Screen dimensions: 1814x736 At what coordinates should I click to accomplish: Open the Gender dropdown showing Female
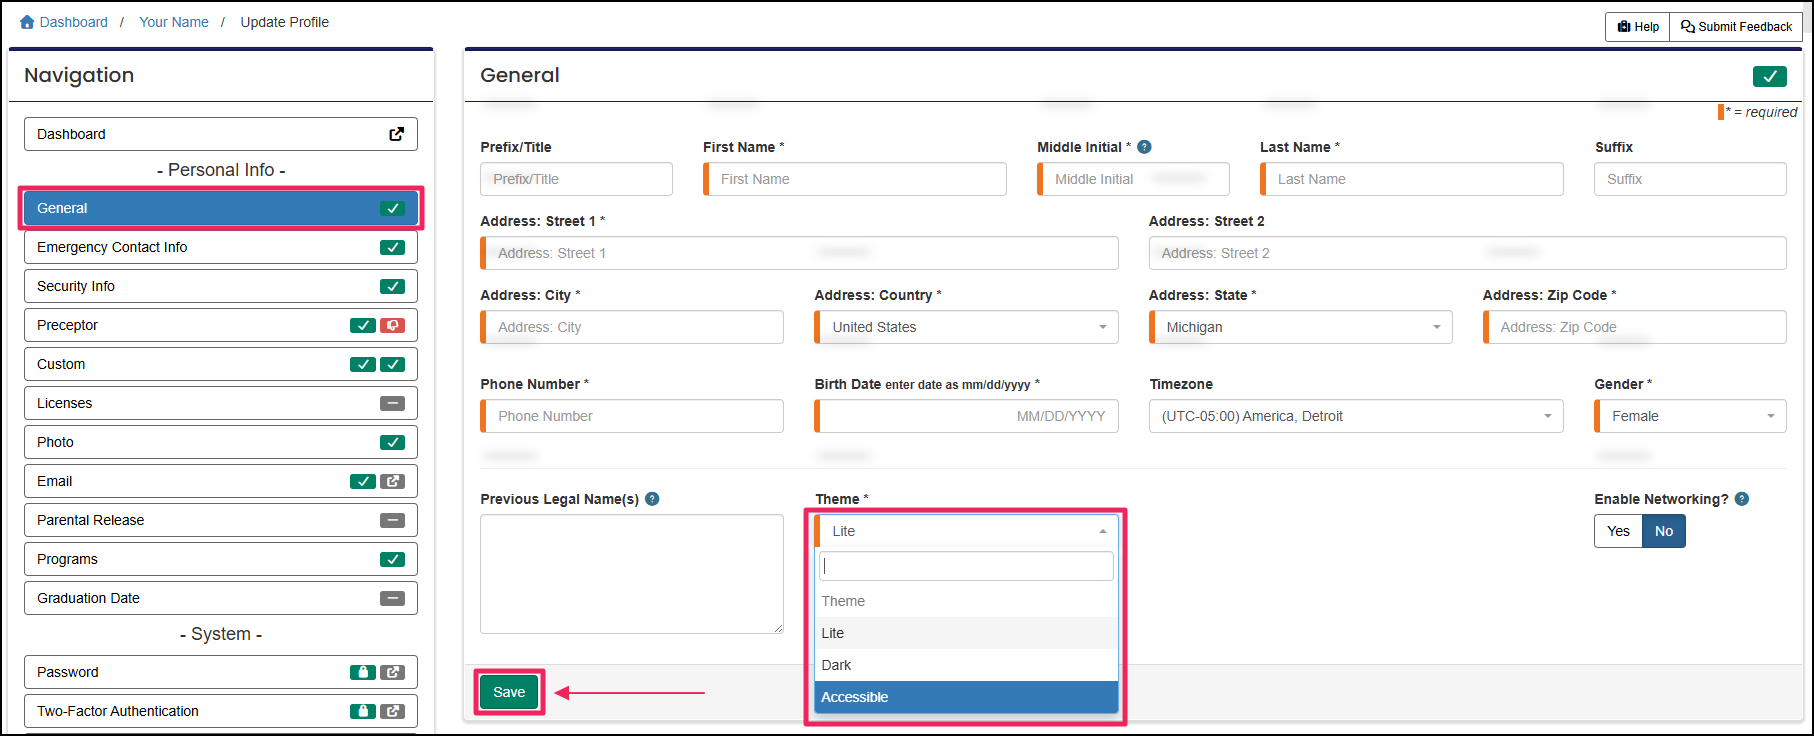click(x=1690, y=416)
